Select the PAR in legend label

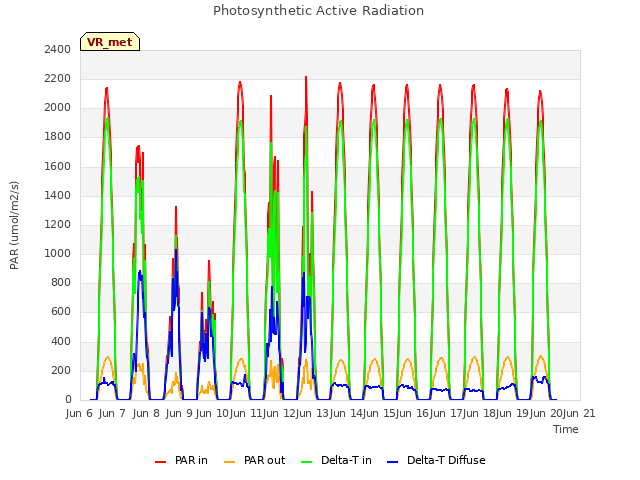(x=191, y=460)
